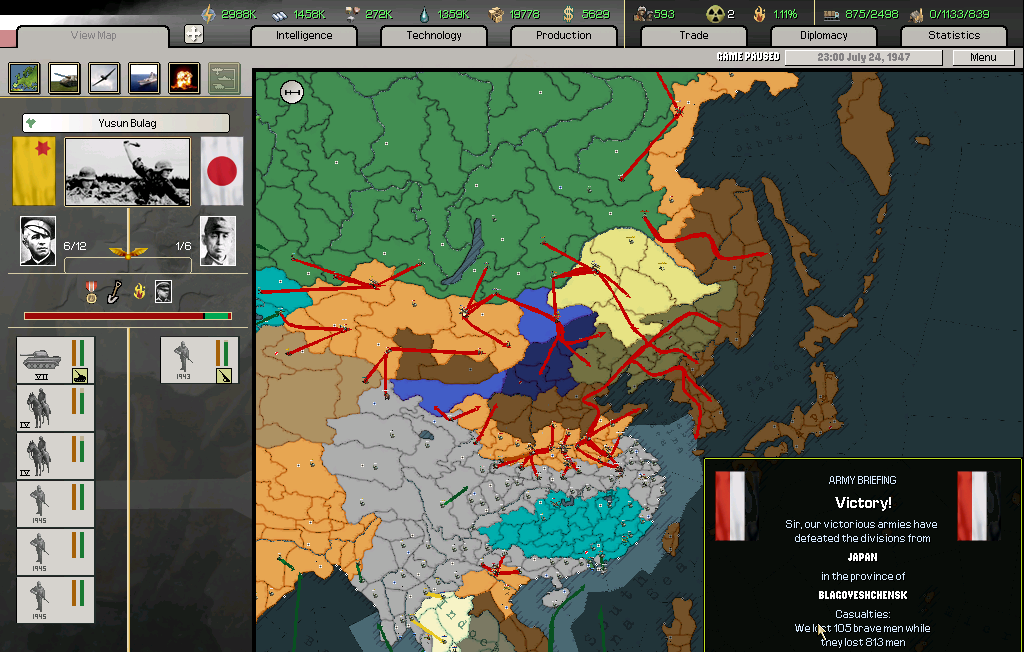The image size is (1024, 652).
Task: Select the Japanese 1943 infantry division card
Action: [x=199, y=360]
